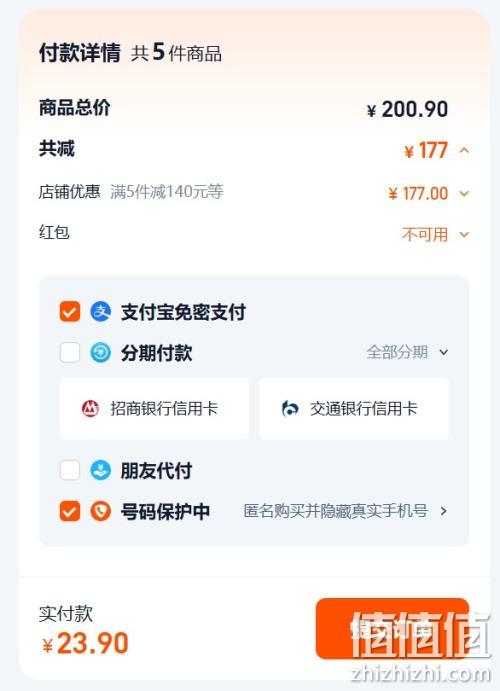Viewport: 500px width, 691px height.
Task: Select 交通银行信用卡 payment option
Action: 354,409
